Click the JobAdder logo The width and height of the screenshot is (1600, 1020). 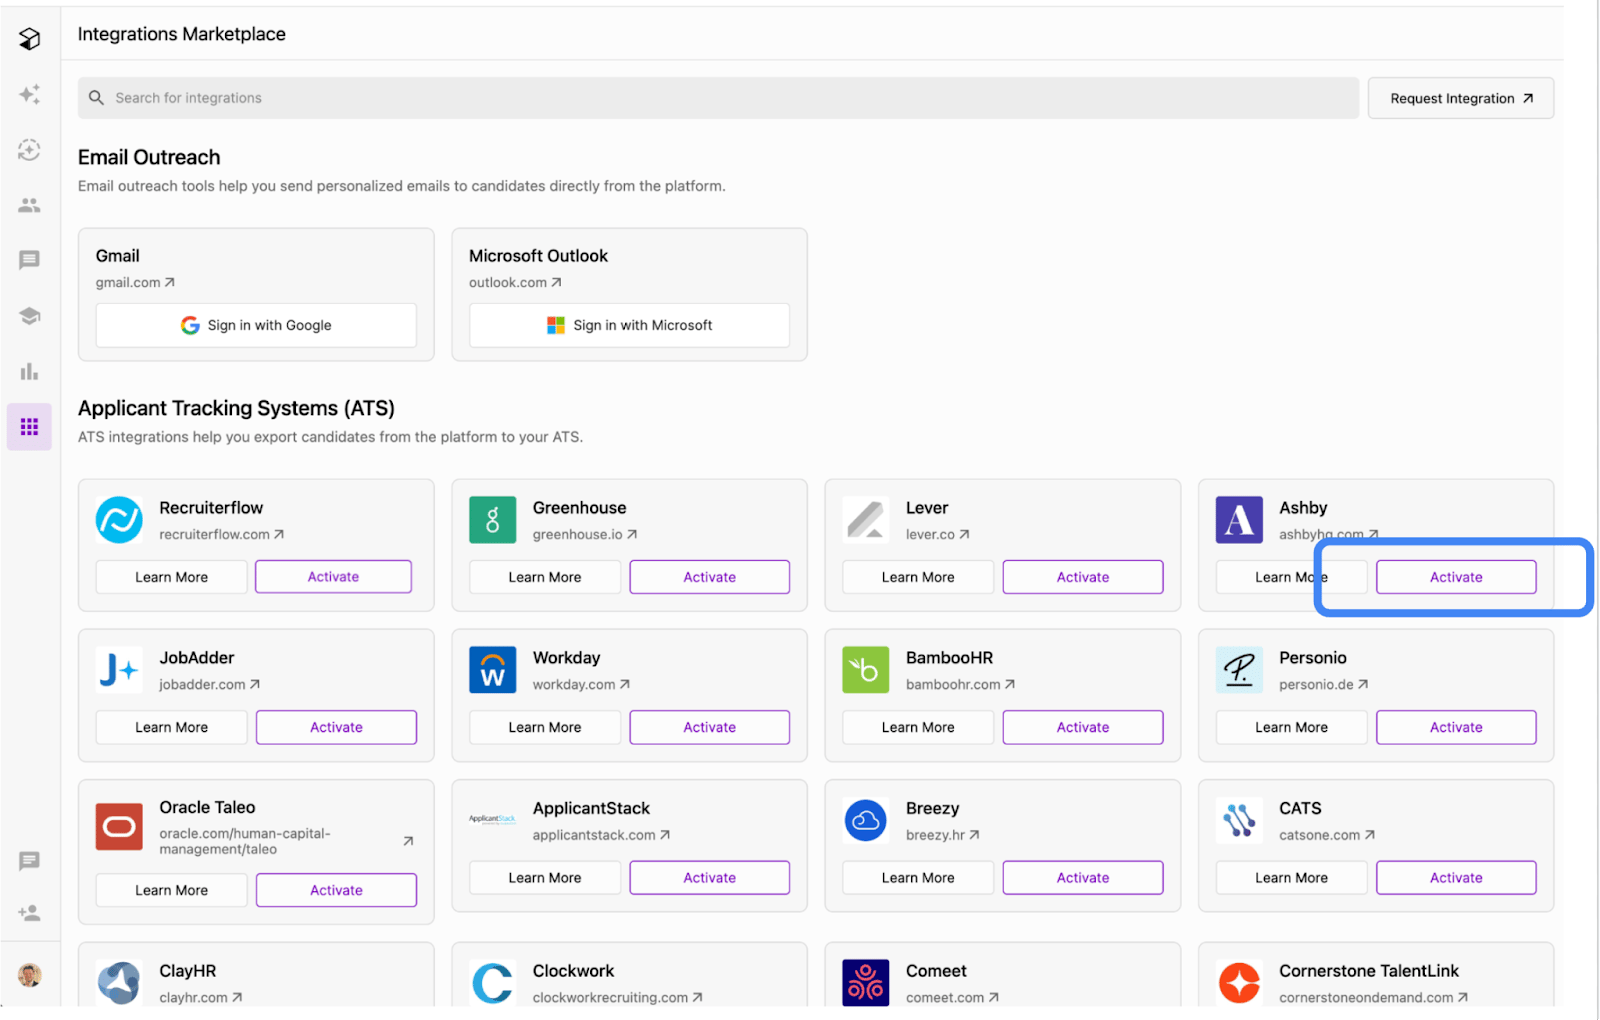tap(119, 670)
